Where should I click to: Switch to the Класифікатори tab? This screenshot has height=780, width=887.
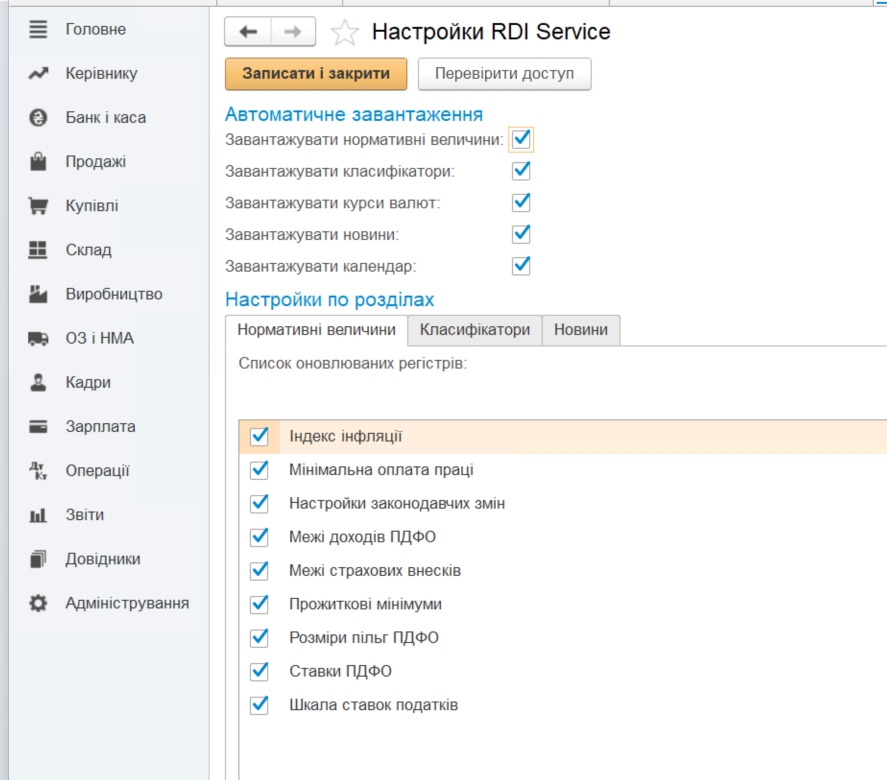474,330
